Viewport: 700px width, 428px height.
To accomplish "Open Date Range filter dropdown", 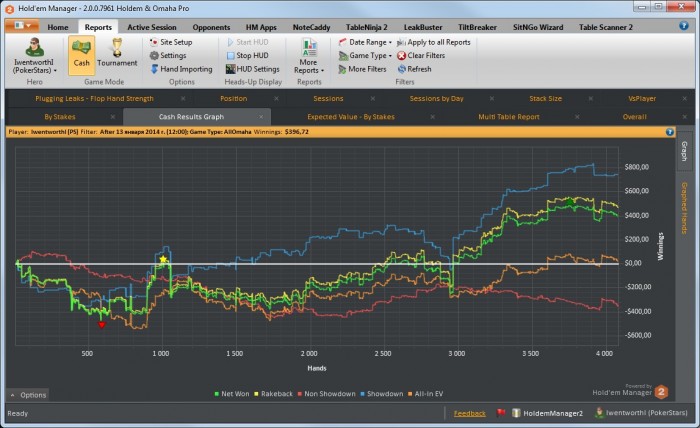I will [x=365, y=42].
